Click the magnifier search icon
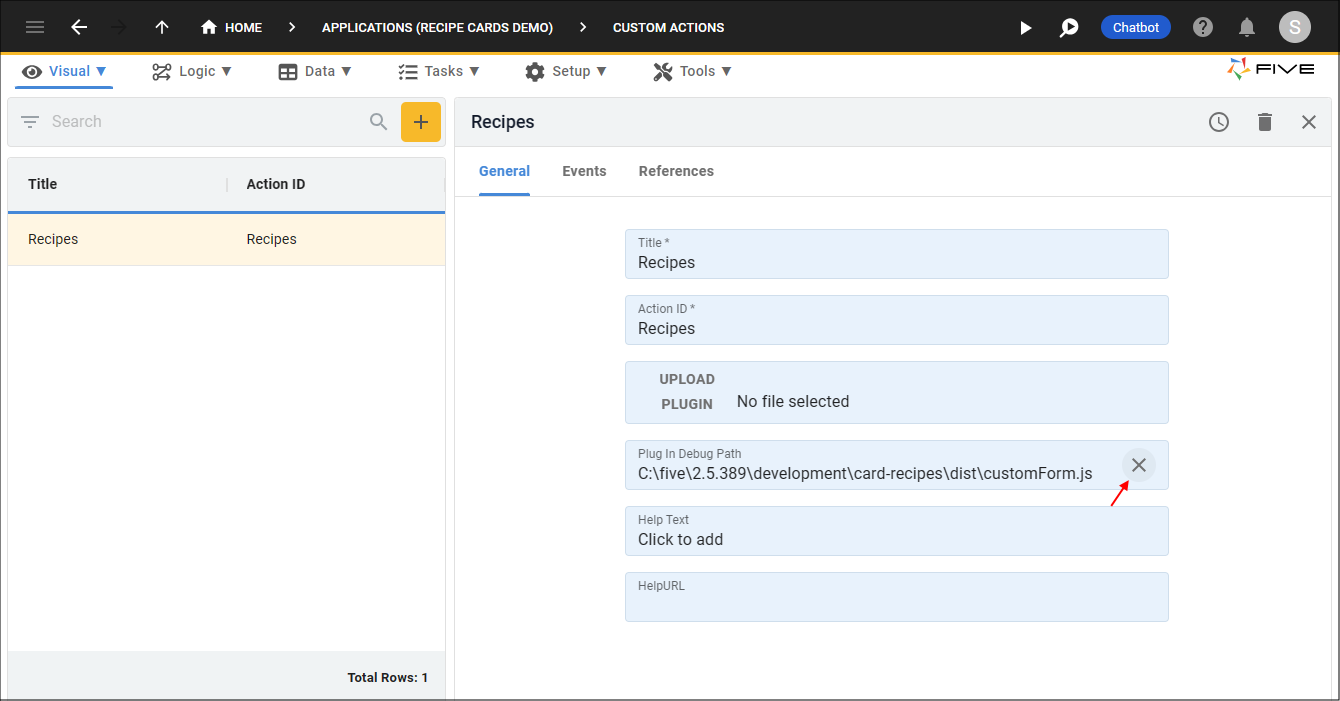 (x=378, y=122)
